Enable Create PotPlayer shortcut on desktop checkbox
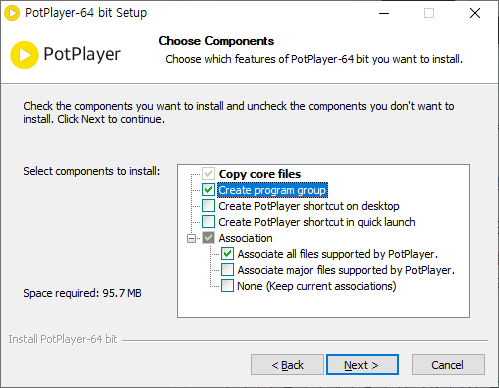This screenshot has height=388, width=499. tap(208, 206)
